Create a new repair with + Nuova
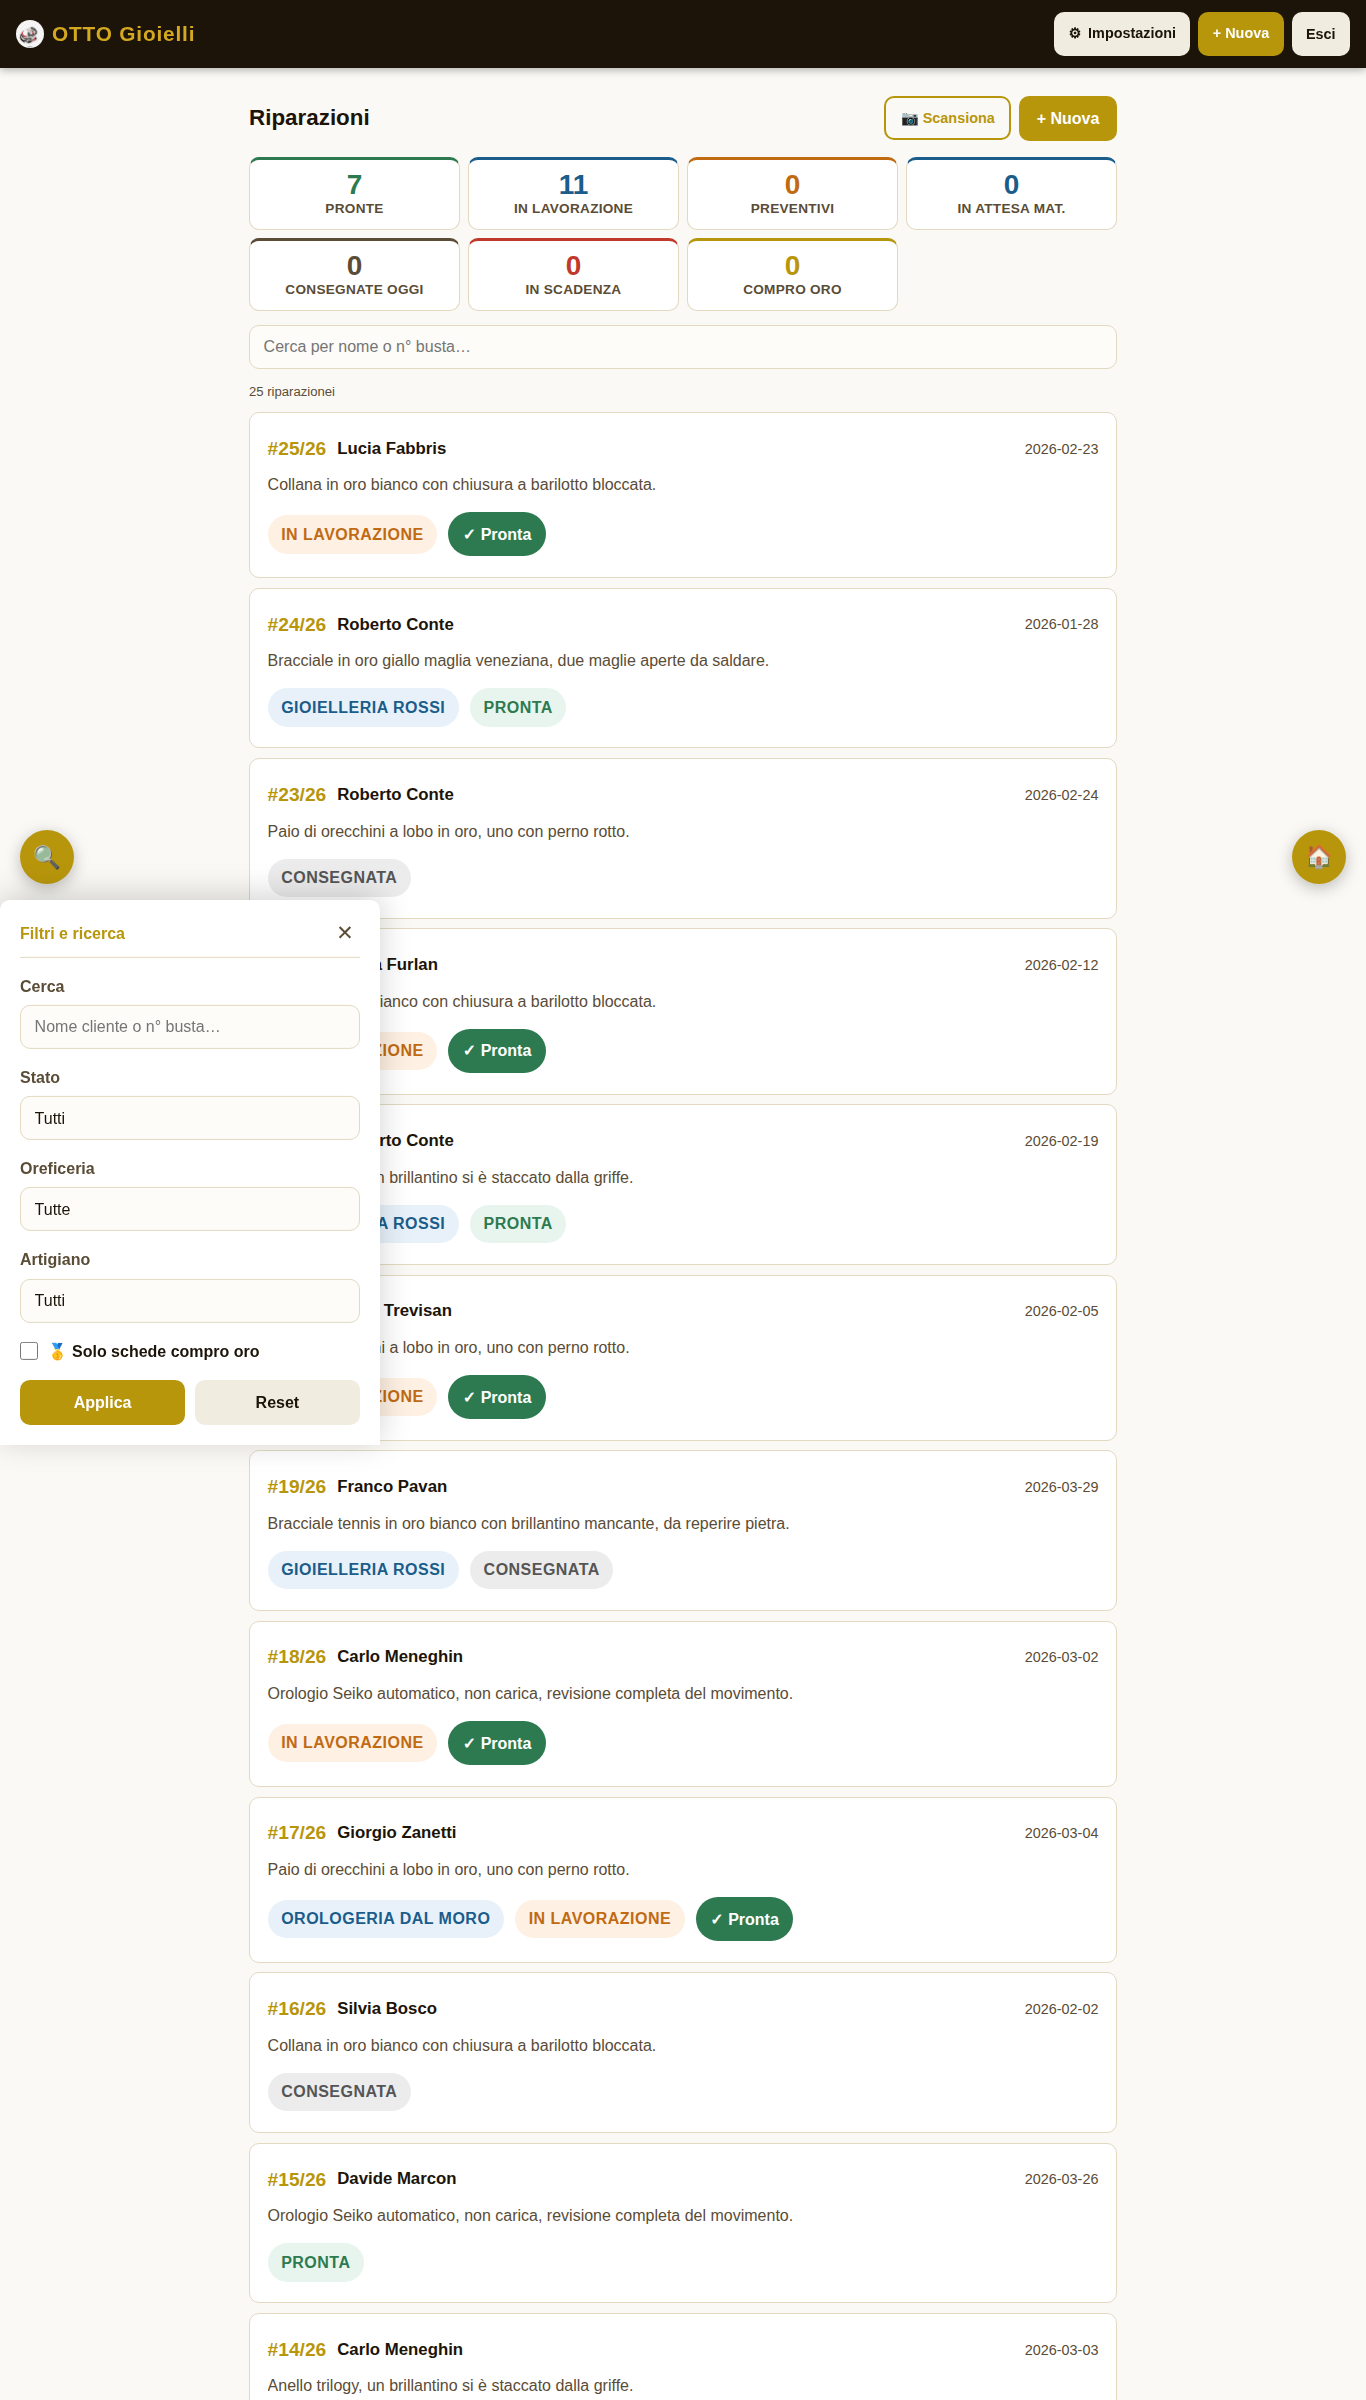The height and width of the screenshot is (2400, 1366). pos(1067,118)
